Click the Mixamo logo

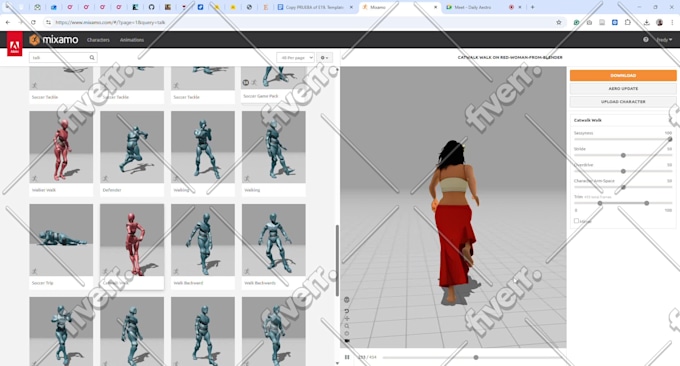click(54, 40)
